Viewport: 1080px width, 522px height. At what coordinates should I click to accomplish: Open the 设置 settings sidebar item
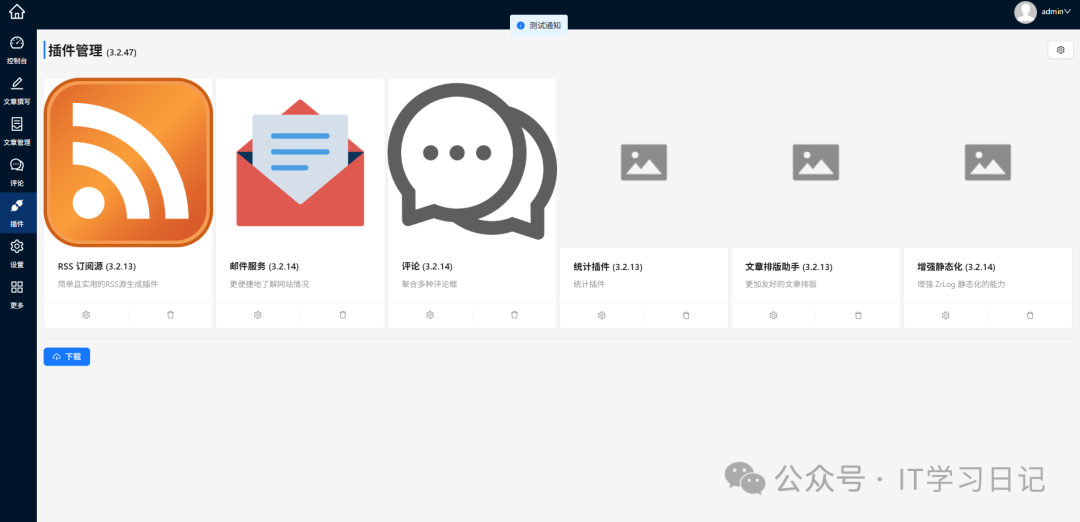point(17,253)
